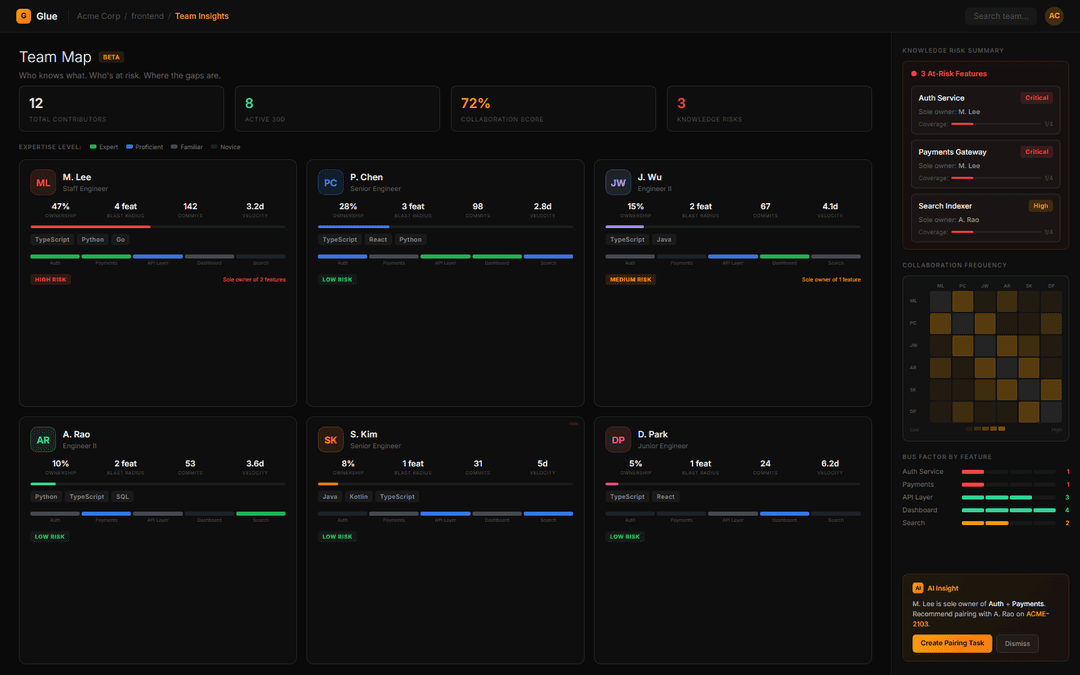Click J. Wu's JW avatar
1080x675 pixels.
(618, 182)
